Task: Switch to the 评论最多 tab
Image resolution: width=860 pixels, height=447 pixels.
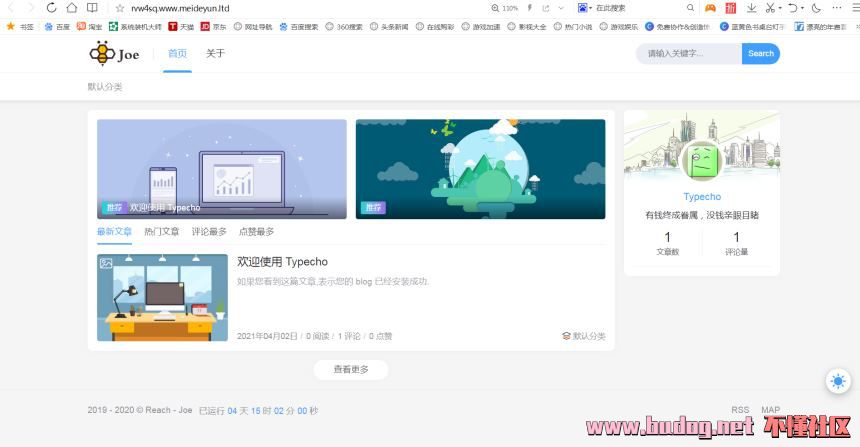Action: click(209, 232)
